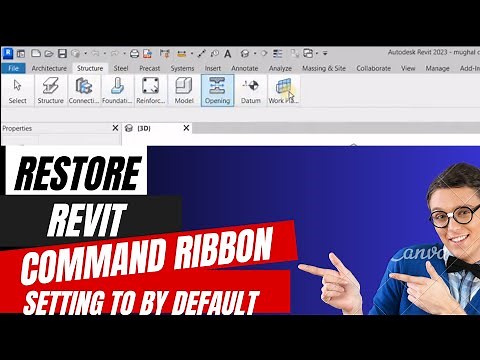
Task: Click the greyed Close Inactive Views icon
Action: pos(295,53)
